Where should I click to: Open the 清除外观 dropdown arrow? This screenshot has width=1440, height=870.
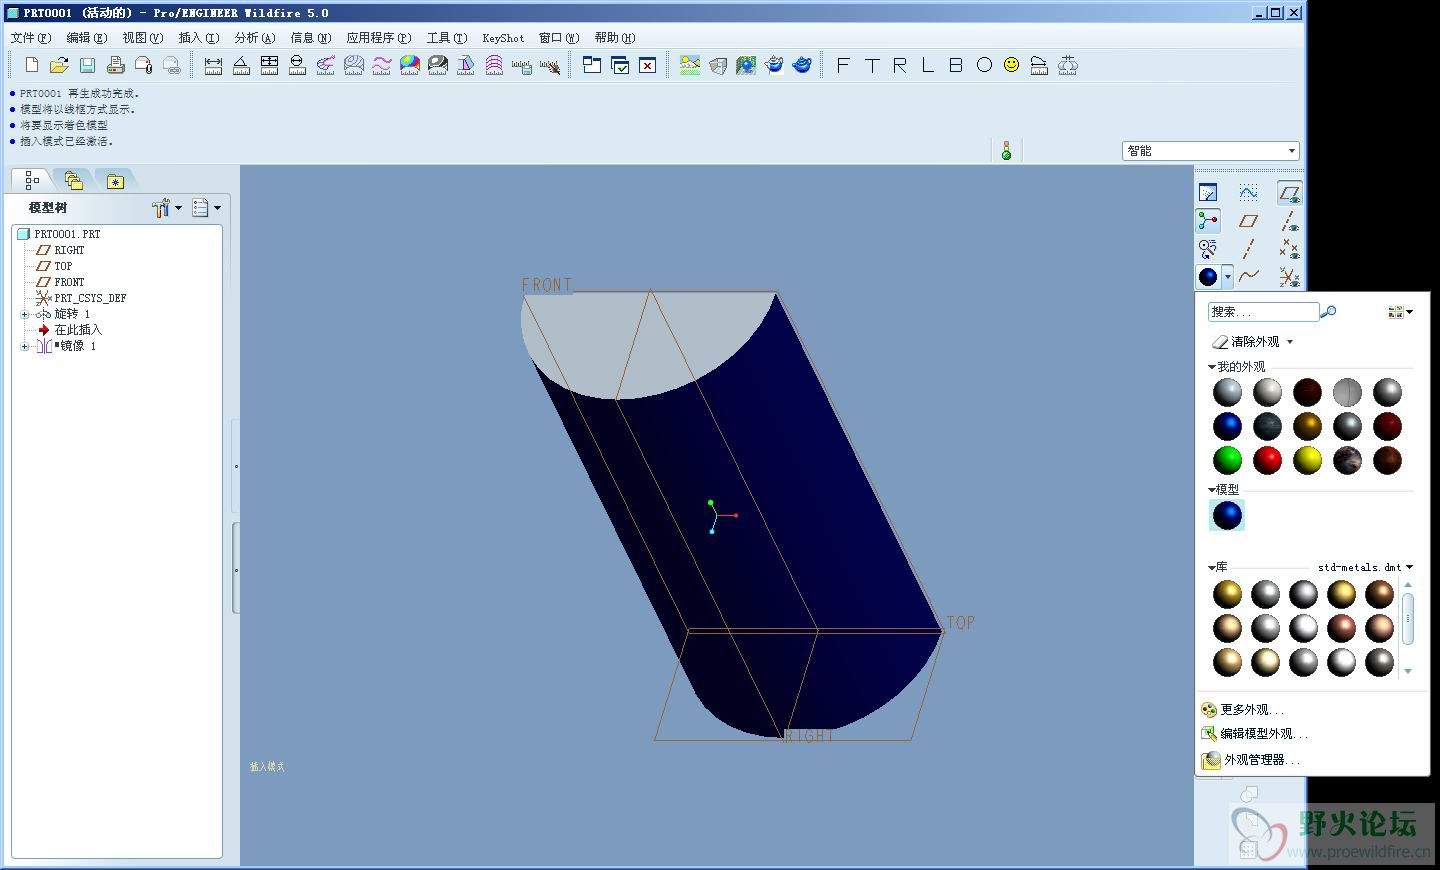coord(1290,342)
